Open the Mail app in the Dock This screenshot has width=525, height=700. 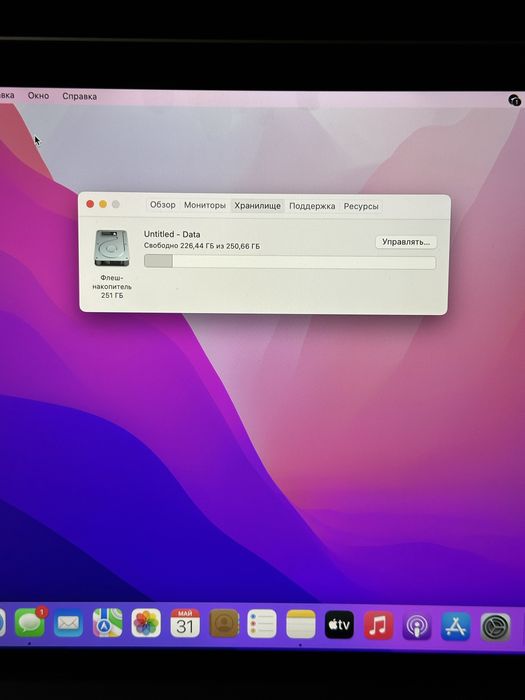68,623
